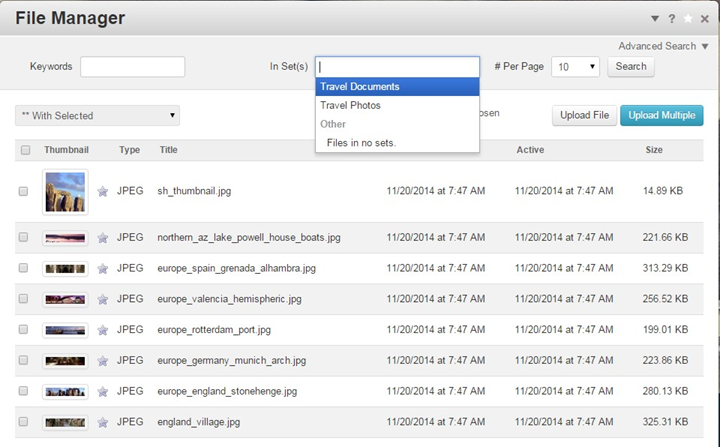The height and width of the screenshot is (447, 720).
Task: Click the star icon in title bar
Action: click(687, 18)
